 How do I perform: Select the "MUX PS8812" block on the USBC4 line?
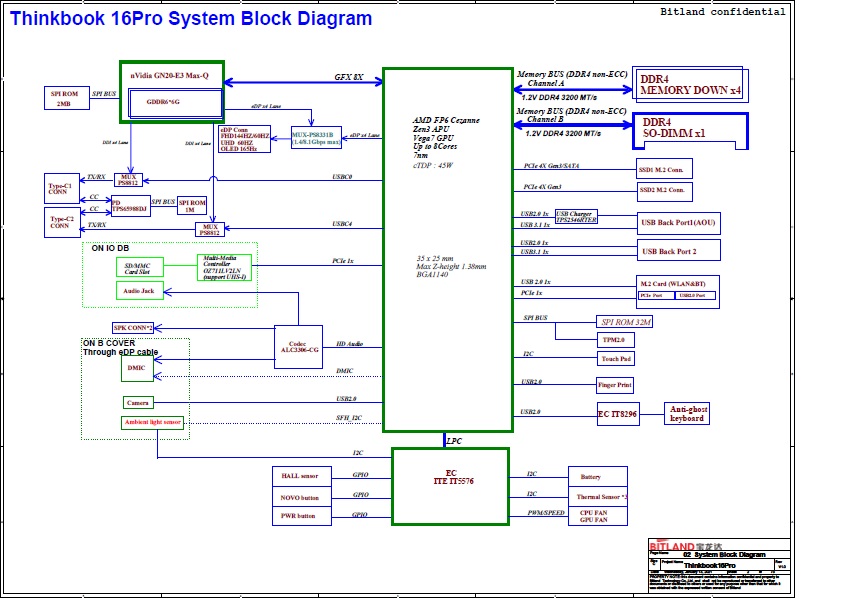(209, 230)
